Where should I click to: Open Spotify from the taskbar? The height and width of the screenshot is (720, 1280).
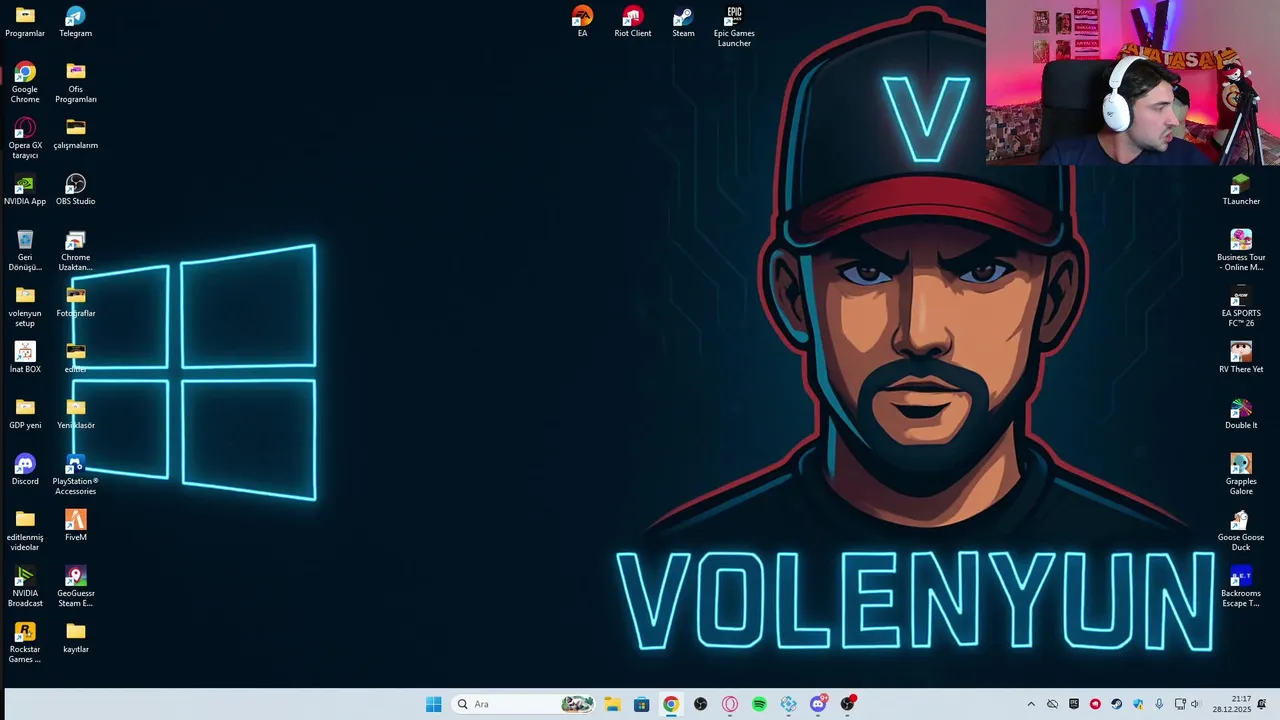click(x=759, y=704)
